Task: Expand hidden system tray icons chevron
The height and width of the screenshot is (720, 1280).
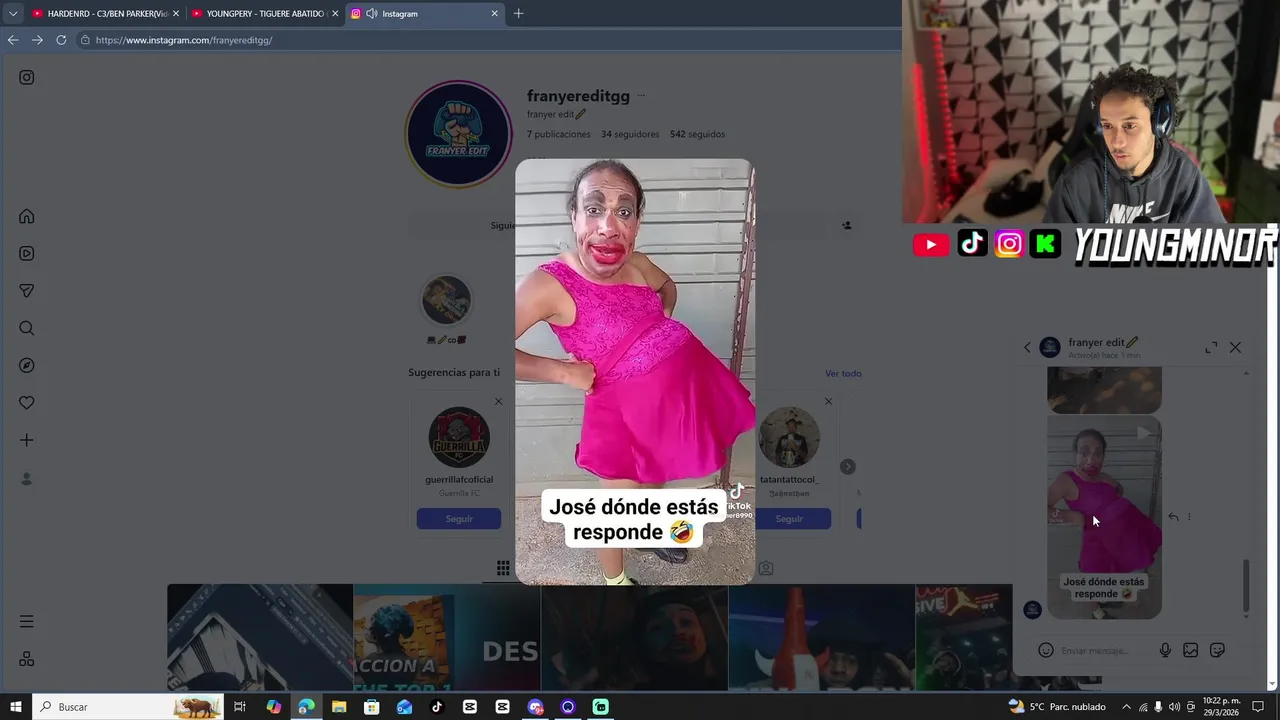Action: tap(1126, 707)
